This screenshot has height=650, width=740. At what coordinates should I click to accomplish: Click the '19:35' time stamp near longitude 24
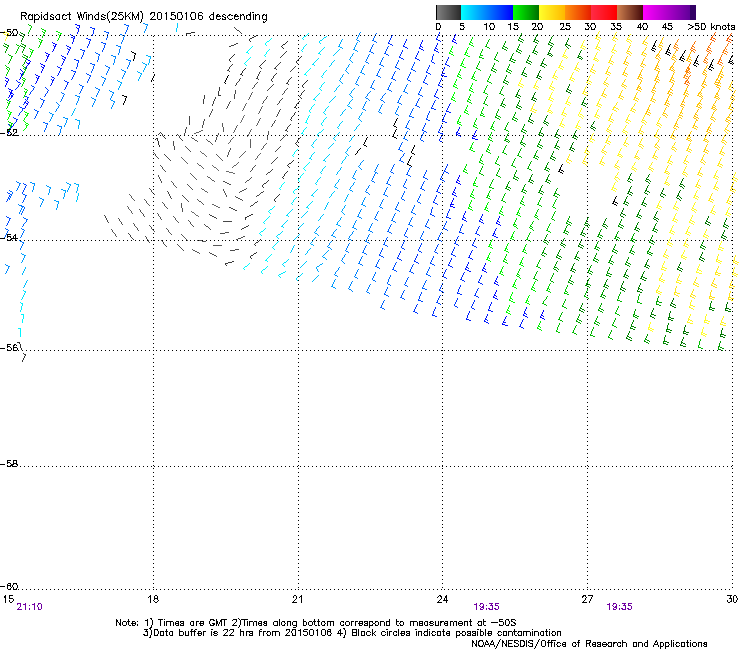point(487,607)
